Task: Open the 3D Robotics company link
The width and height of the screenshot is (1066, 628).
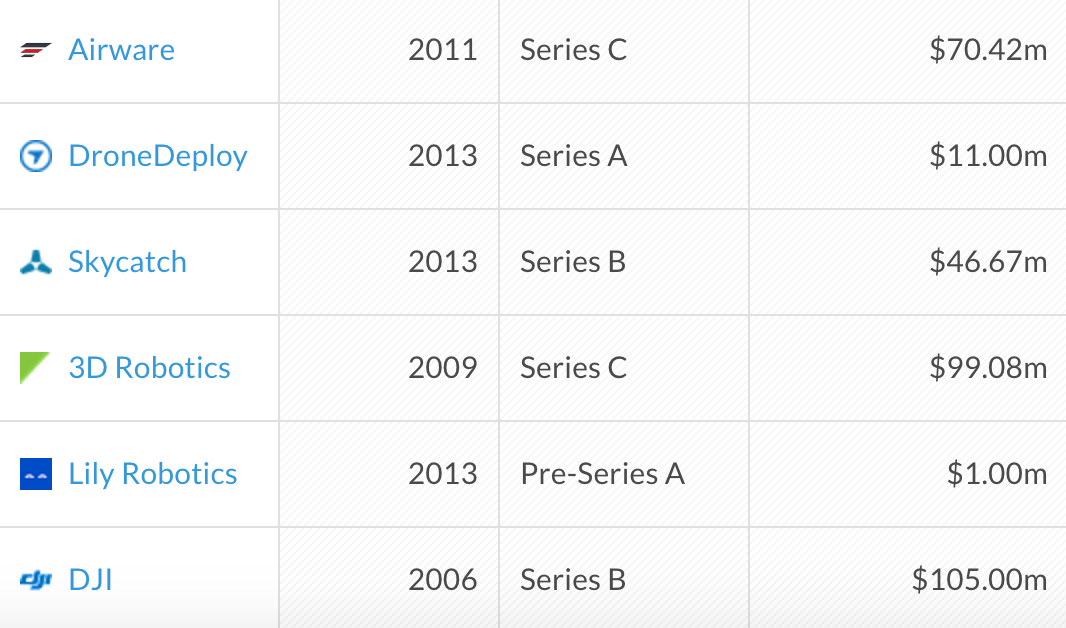Action: [149, 368]
